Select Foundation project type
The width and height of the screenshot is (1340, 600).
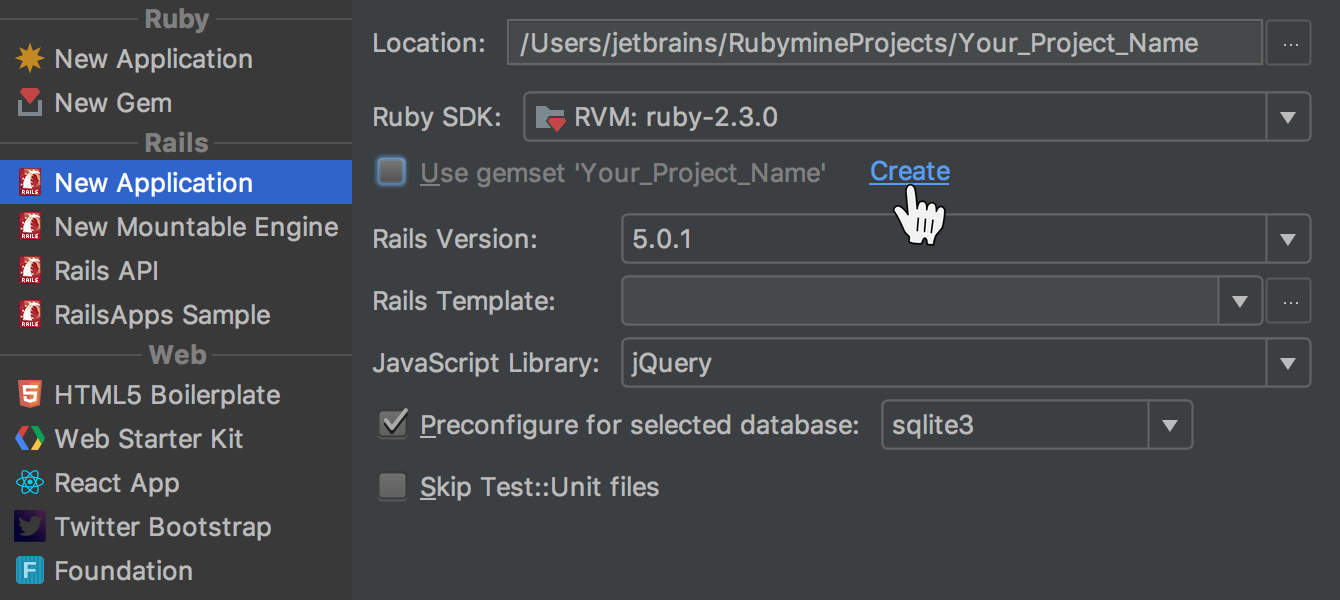pos(176,571)
